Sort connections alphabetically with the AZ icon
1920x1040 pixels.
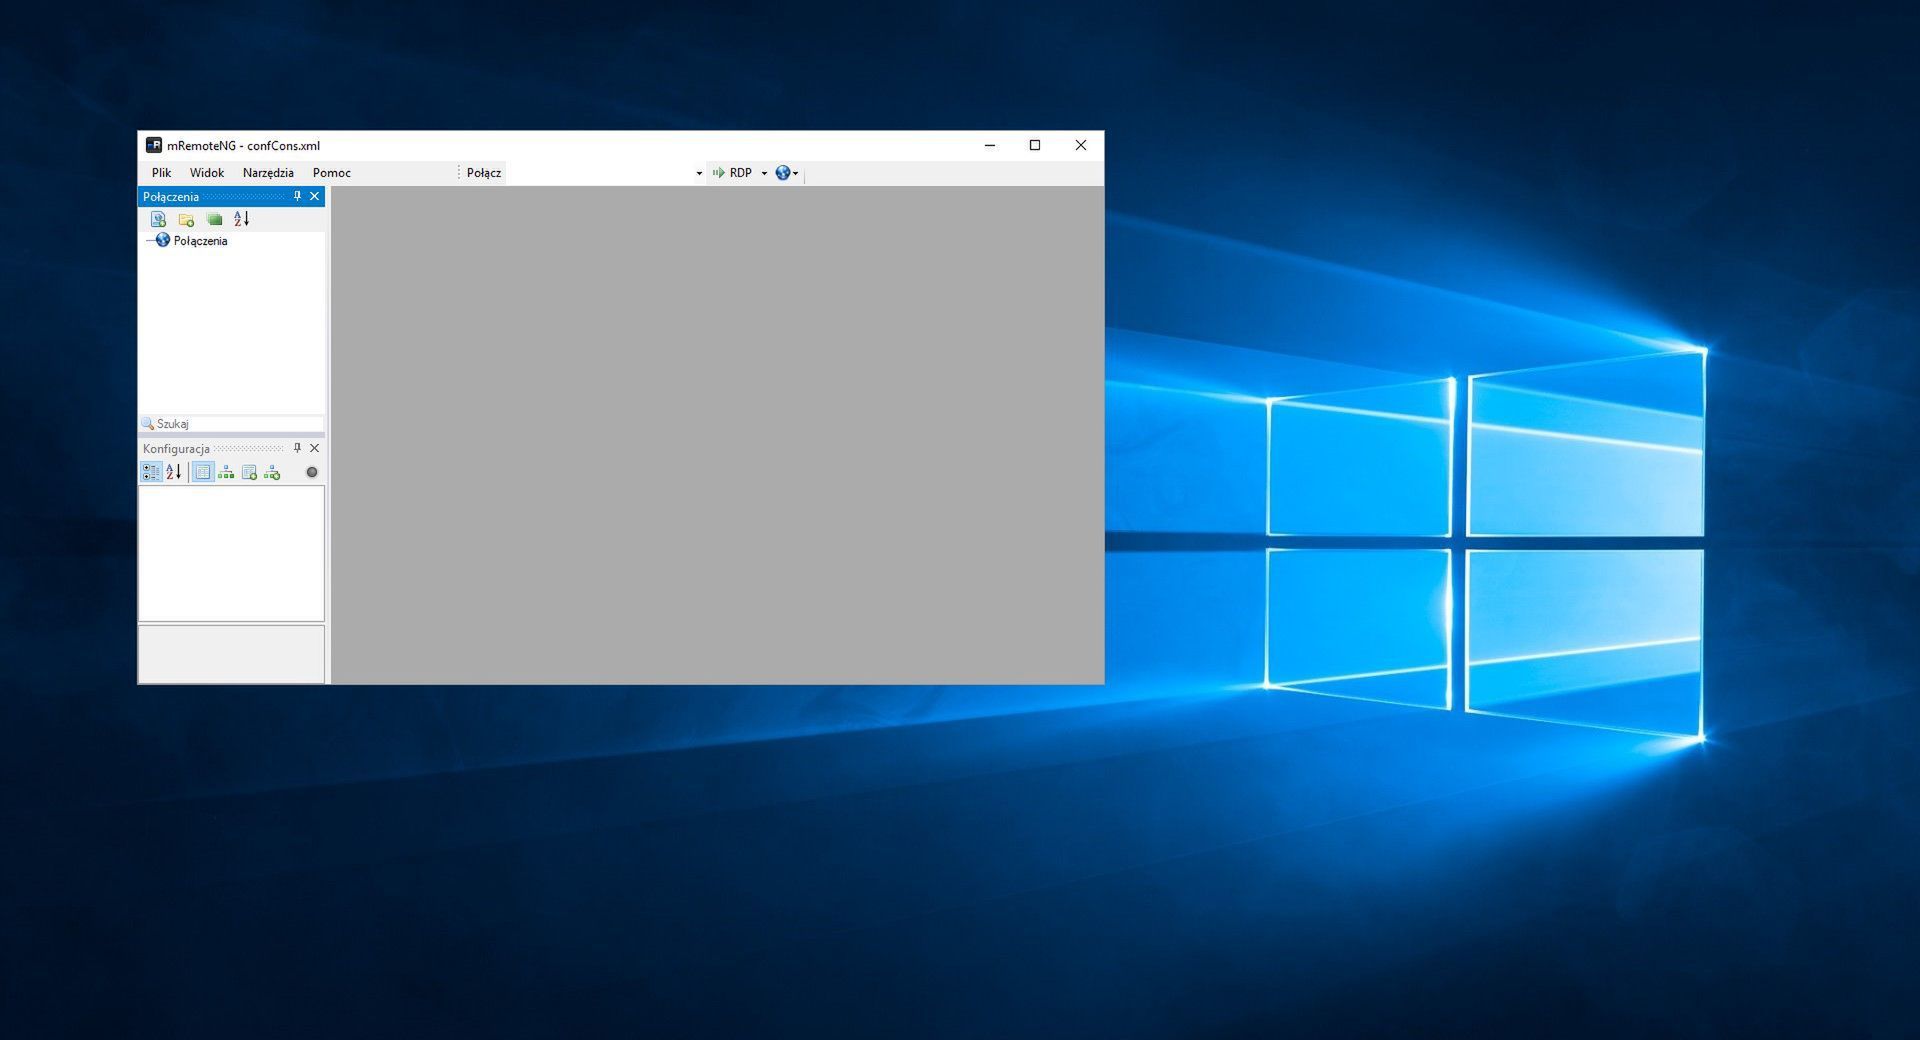pyautogui.click(x=240, y=219)
